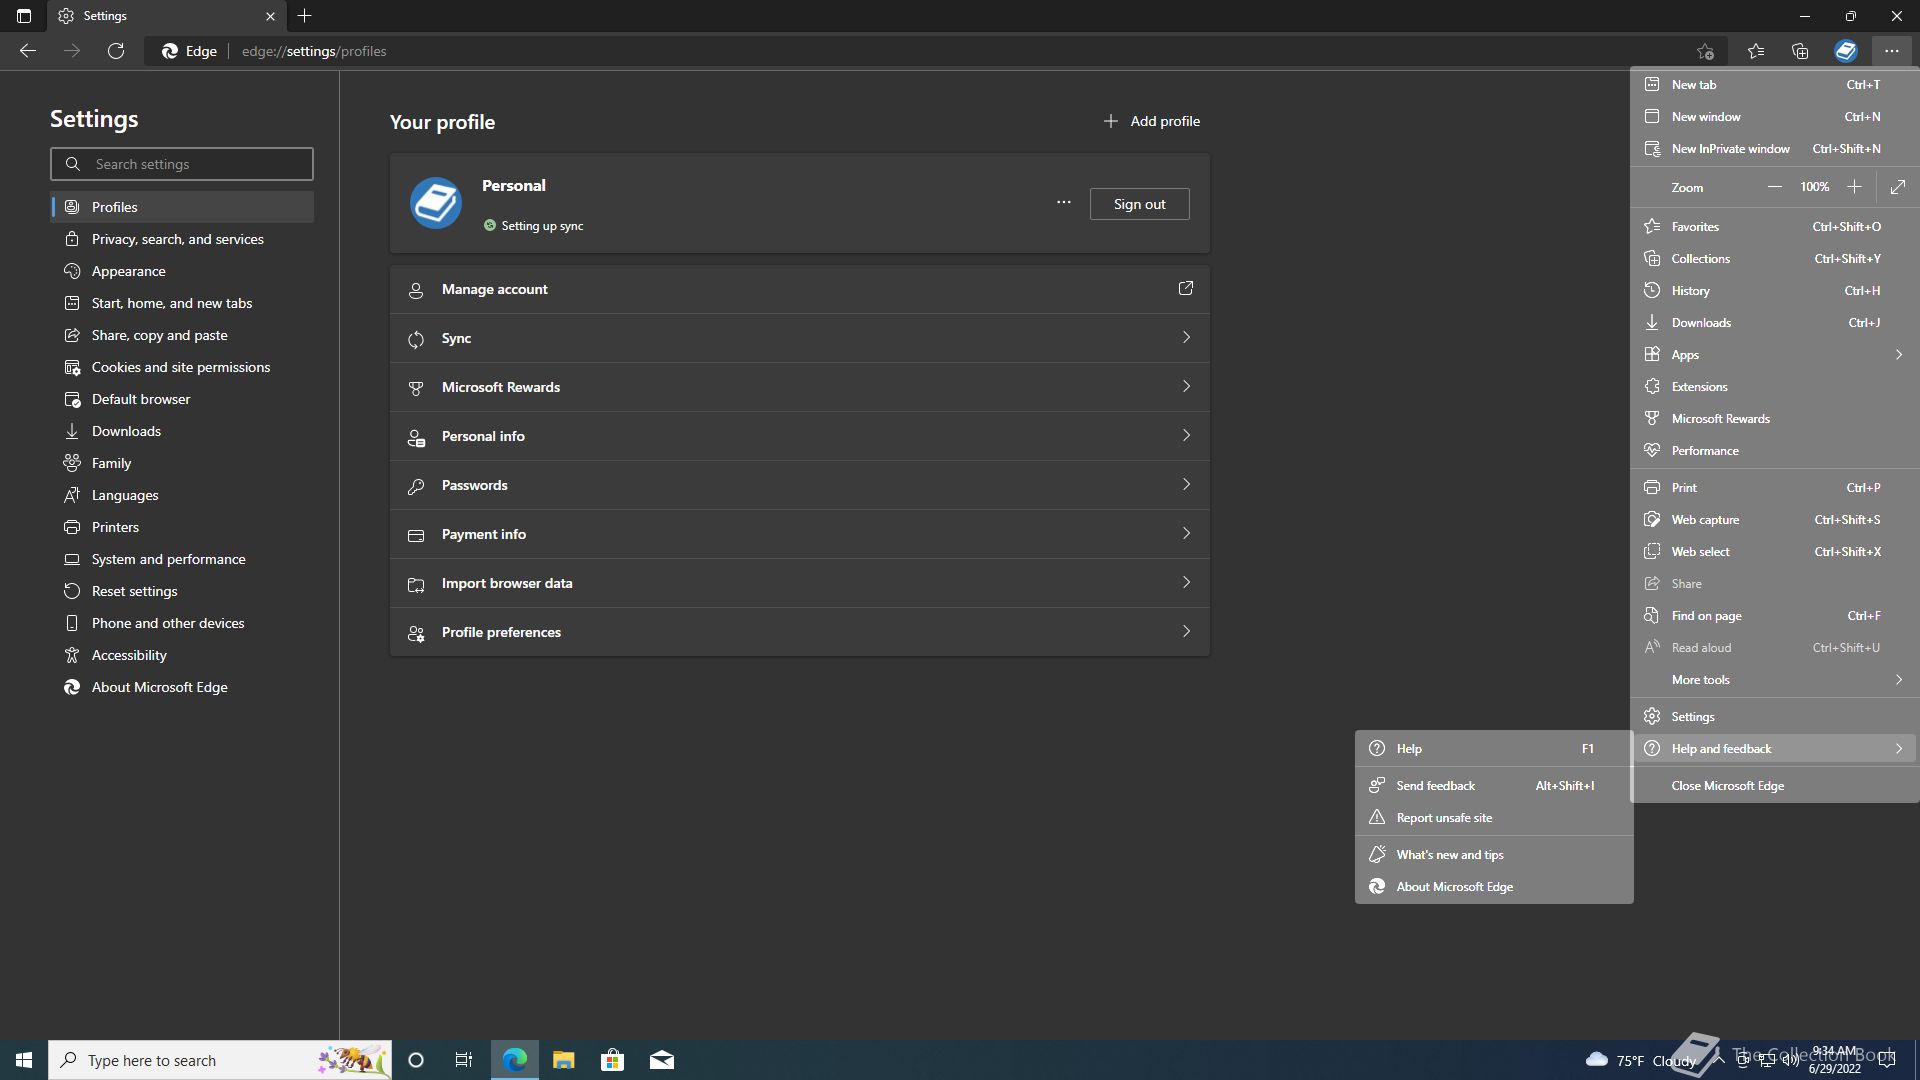Click the Sign out button
Screen dimensions: 1920x1080
tap(1139, 204)
